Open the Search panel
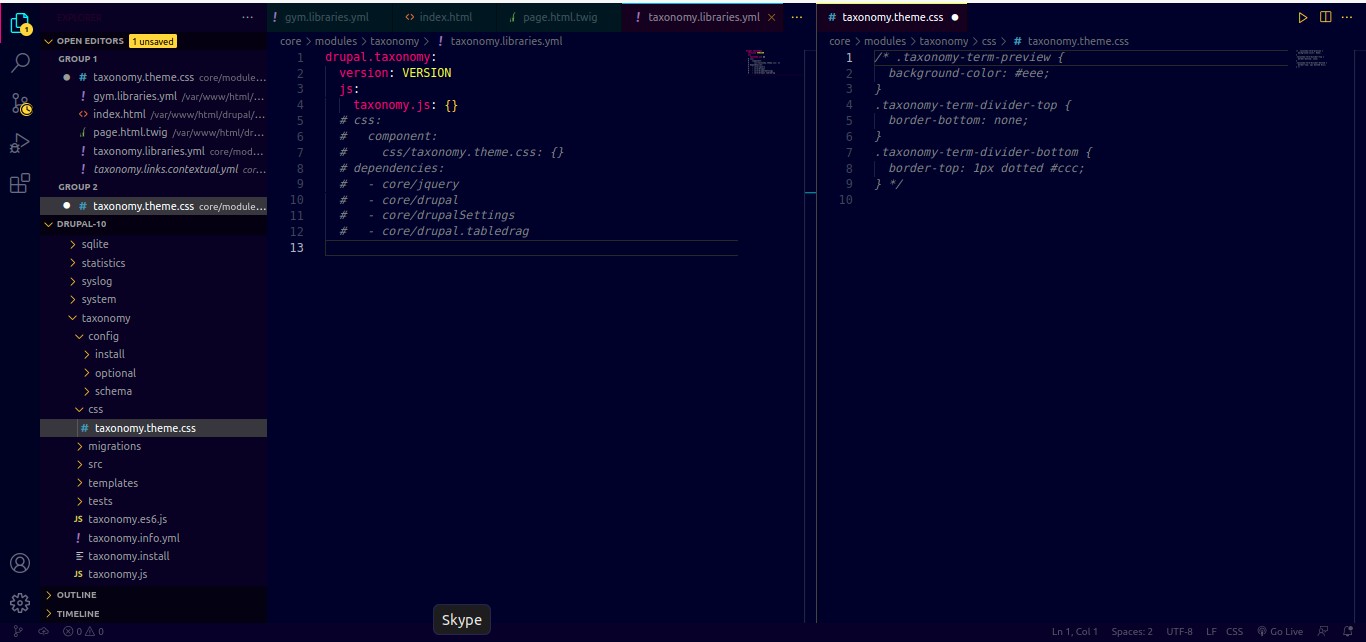Screen dimensions: 1366x642 [x=20, y=62]
